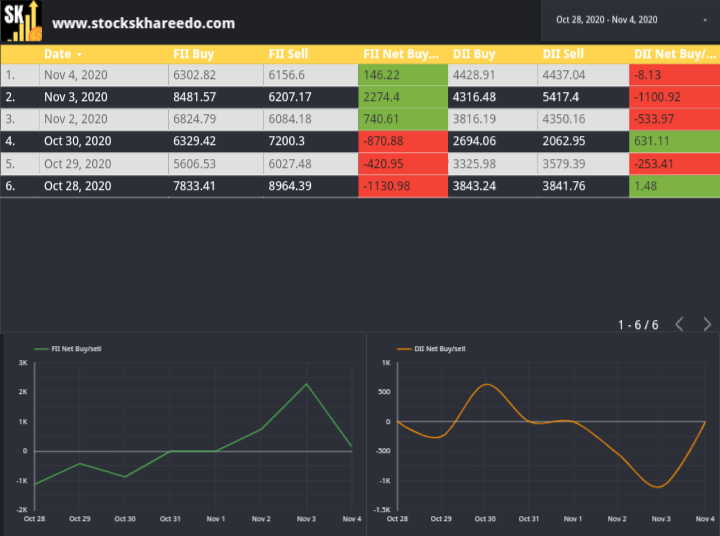Viewport: 720px width, 536px height.
Task: Click red FII net cell -870.88
Action: click(x=403, y=141)
